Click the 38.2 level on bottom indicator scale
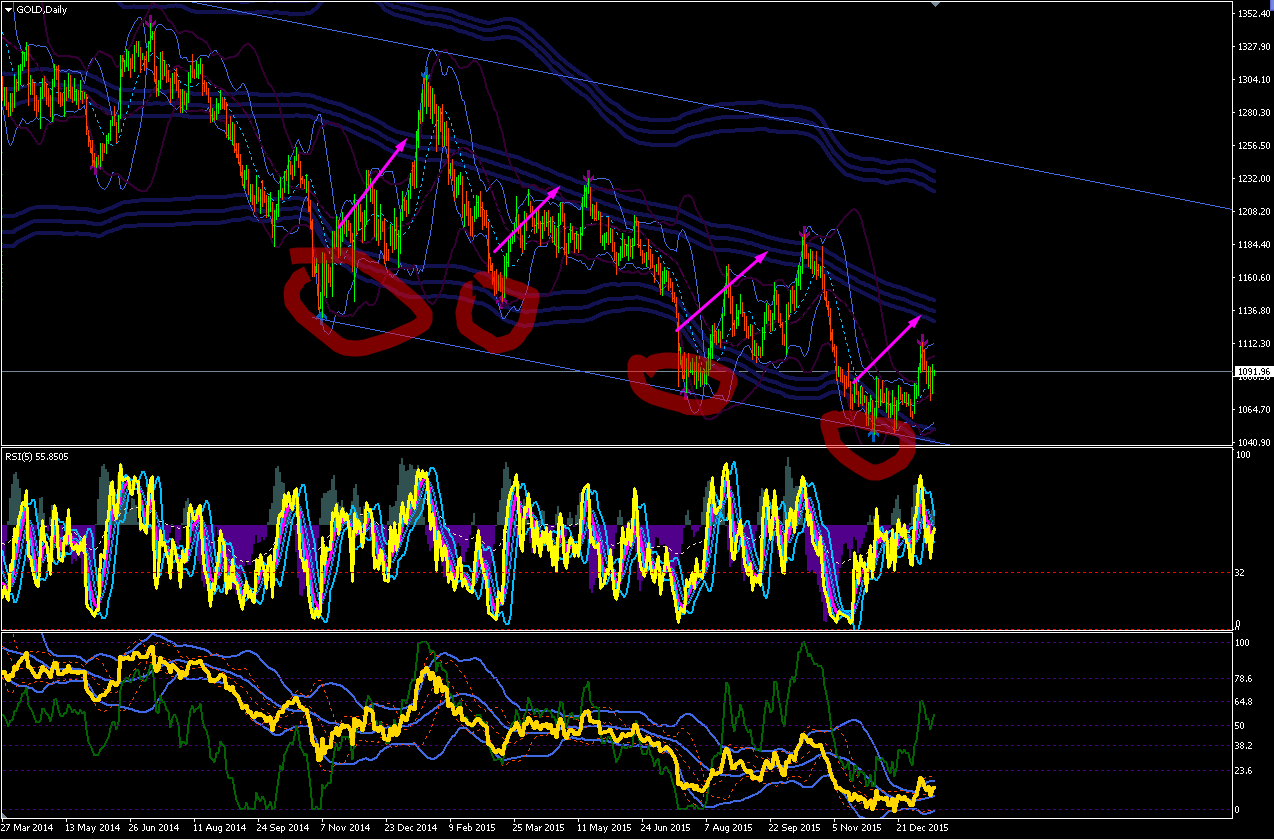 point(1246,746)
